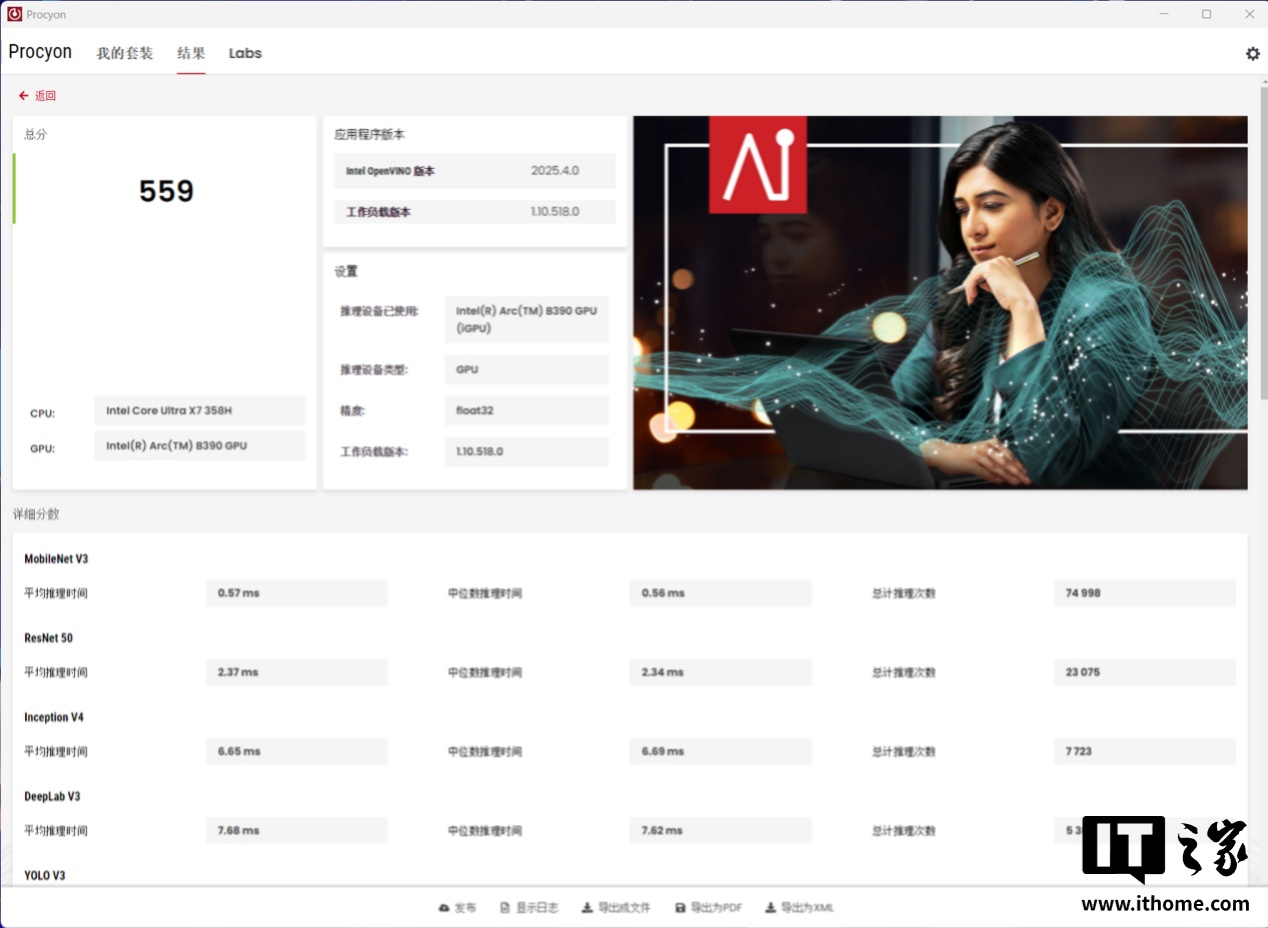The width and height of the screenshot is (1268, 928).
Task: Click the Procyon app logo in title bar
Action: coord(14,14)
